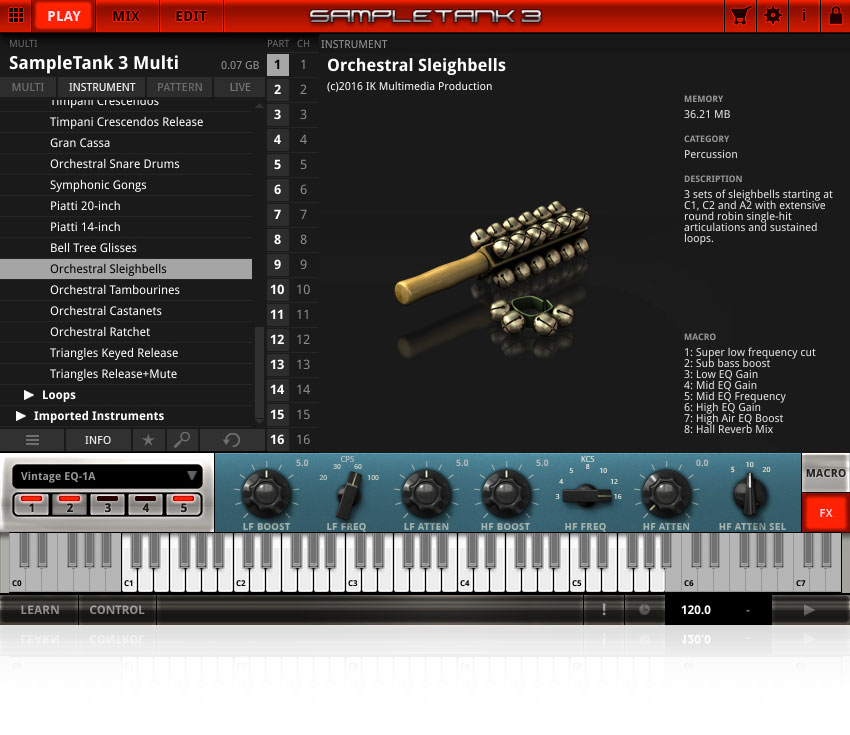This screenshot has width=850, height=735.
Task: Click the exclamation panic icon
Action: pyautogui.click(x=604, y=610)
